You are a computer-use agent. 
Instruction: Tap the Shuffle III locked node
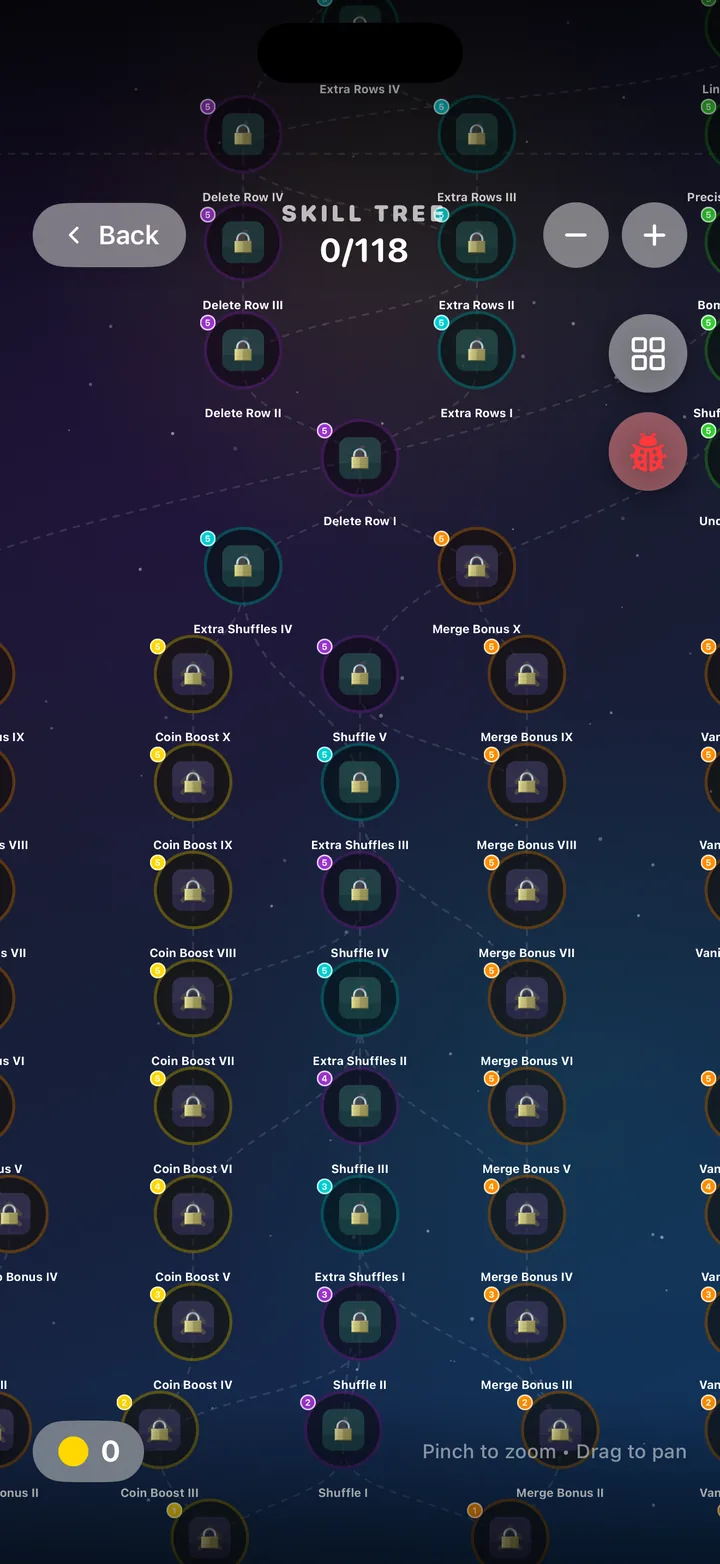tap(360, 1106)
